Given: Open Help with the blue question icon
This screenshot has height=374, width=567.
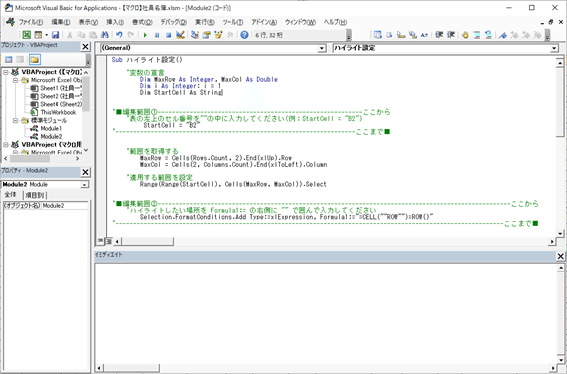Looking at the screenshot, I should pyautogui.click(x=244, y=35).
